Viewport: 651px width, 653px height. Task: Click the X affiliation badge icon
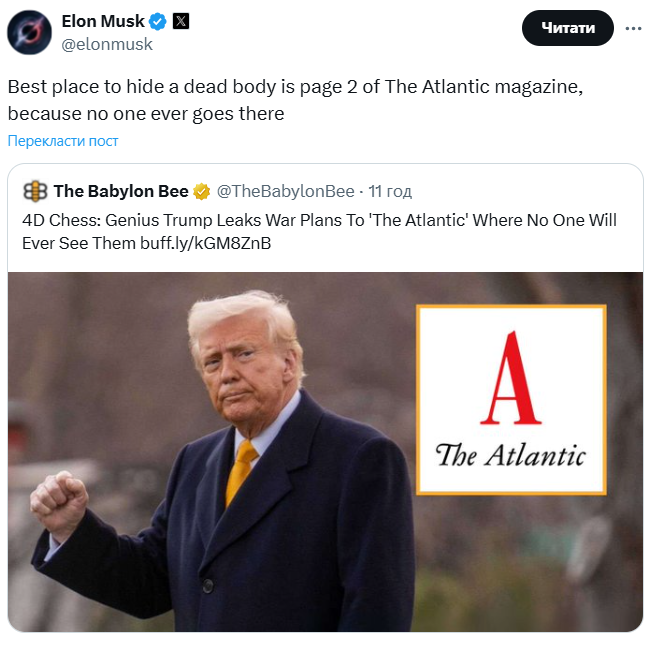click(x=181, y=21)
